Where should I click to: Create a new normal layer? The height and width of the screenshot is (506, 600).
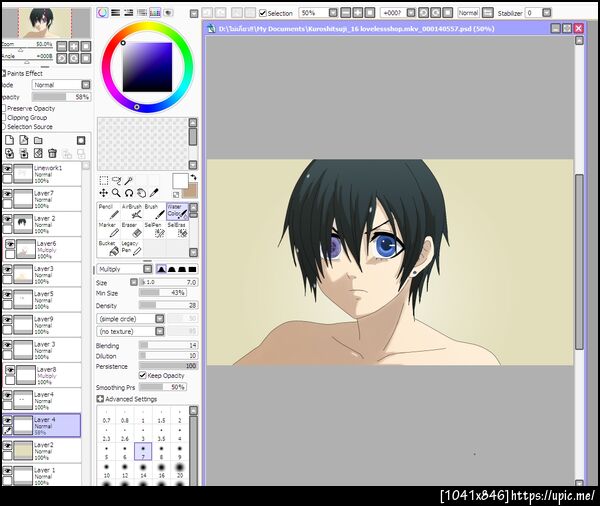pyautogui.click(x=10, y=140)
